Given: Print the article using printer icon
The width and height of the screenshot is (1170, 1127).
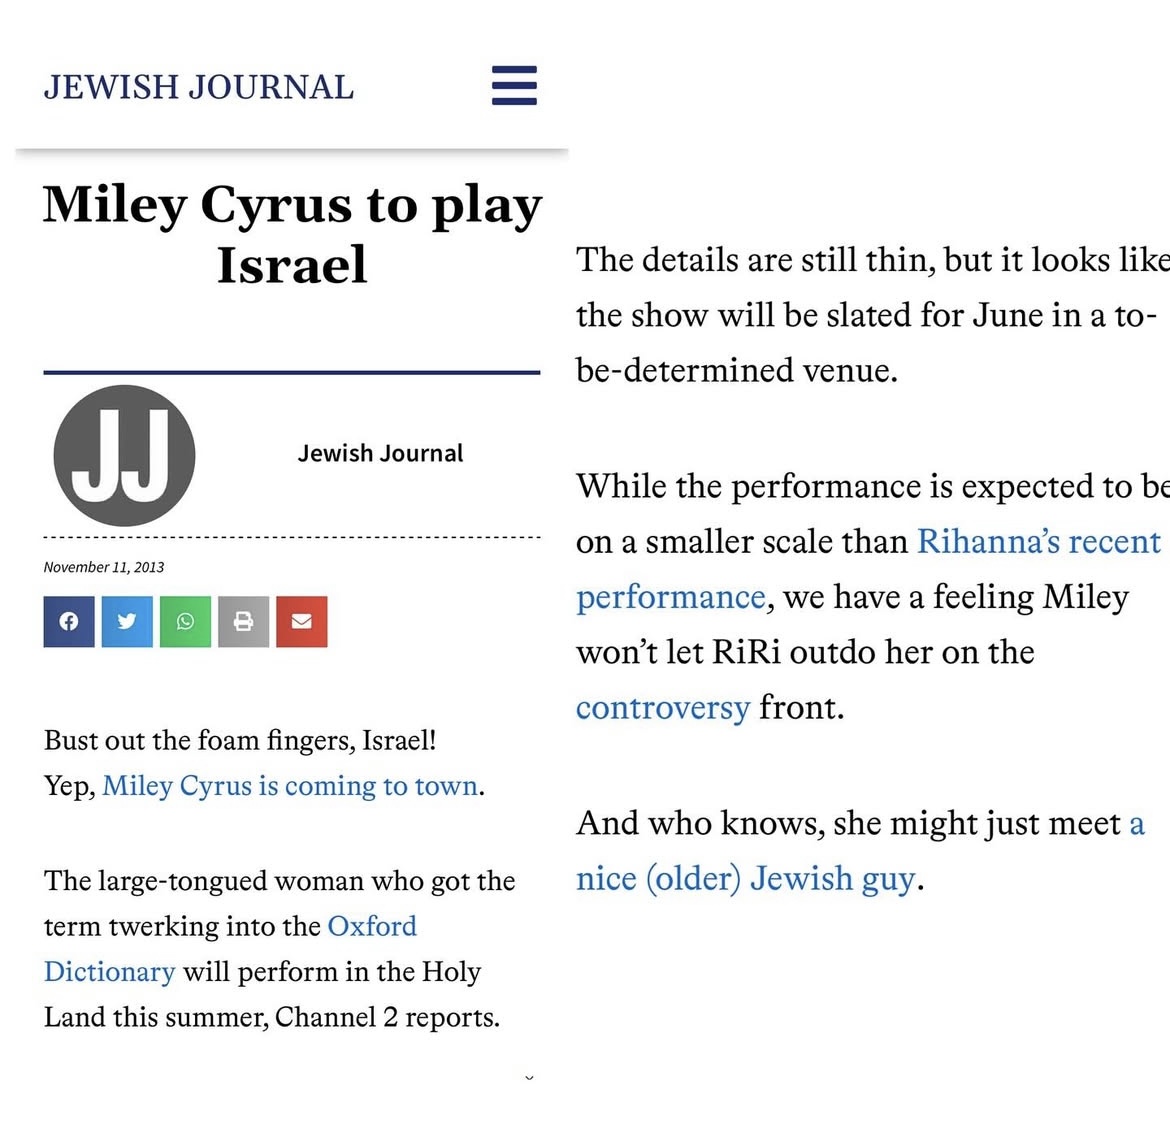Looking at the screenshot, I should pyautogui.click(x=243, y=621).
